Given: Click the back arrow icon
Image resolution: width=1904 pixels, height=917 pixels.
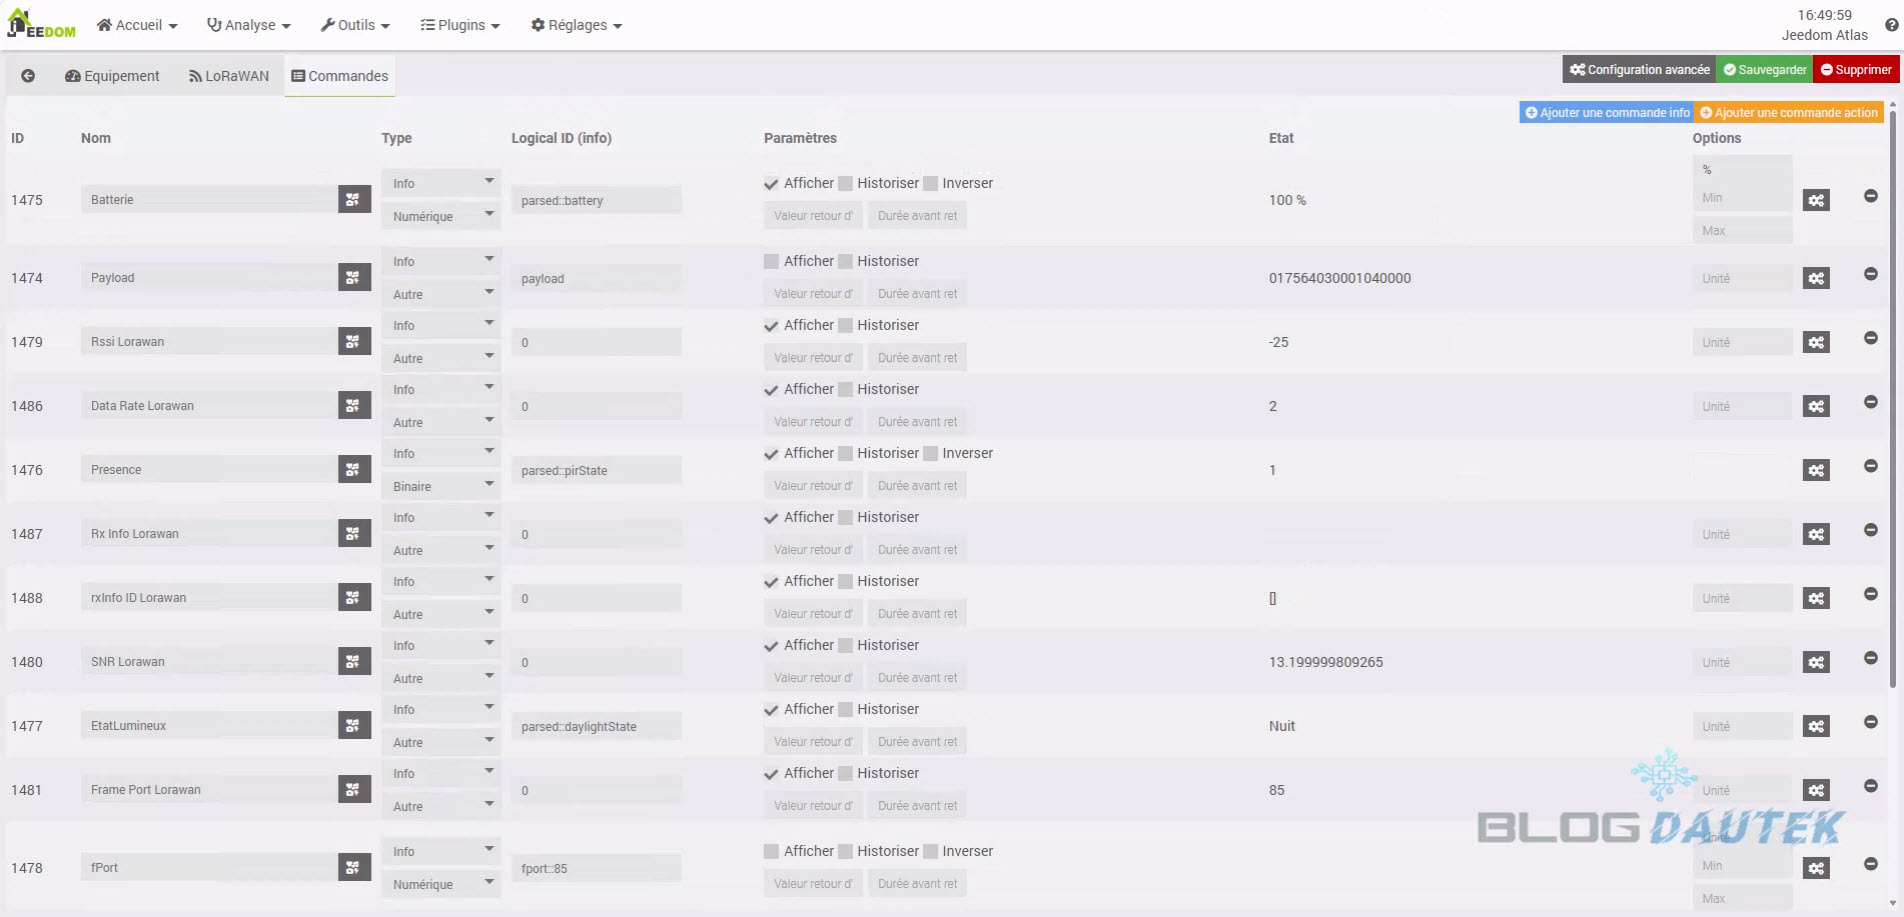Looking at the screenshot, I should [x=28, y=76].
